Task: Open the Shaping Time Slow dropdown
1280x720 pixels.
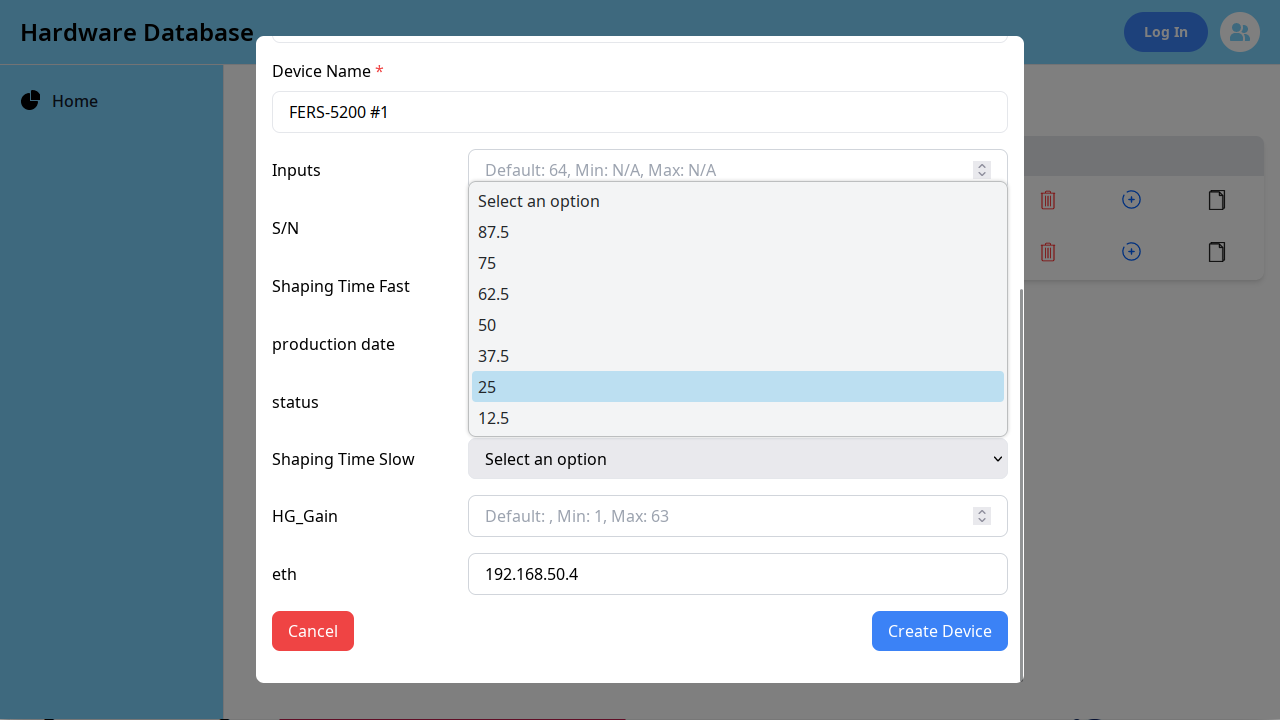Action: click(x=738, y=459)
